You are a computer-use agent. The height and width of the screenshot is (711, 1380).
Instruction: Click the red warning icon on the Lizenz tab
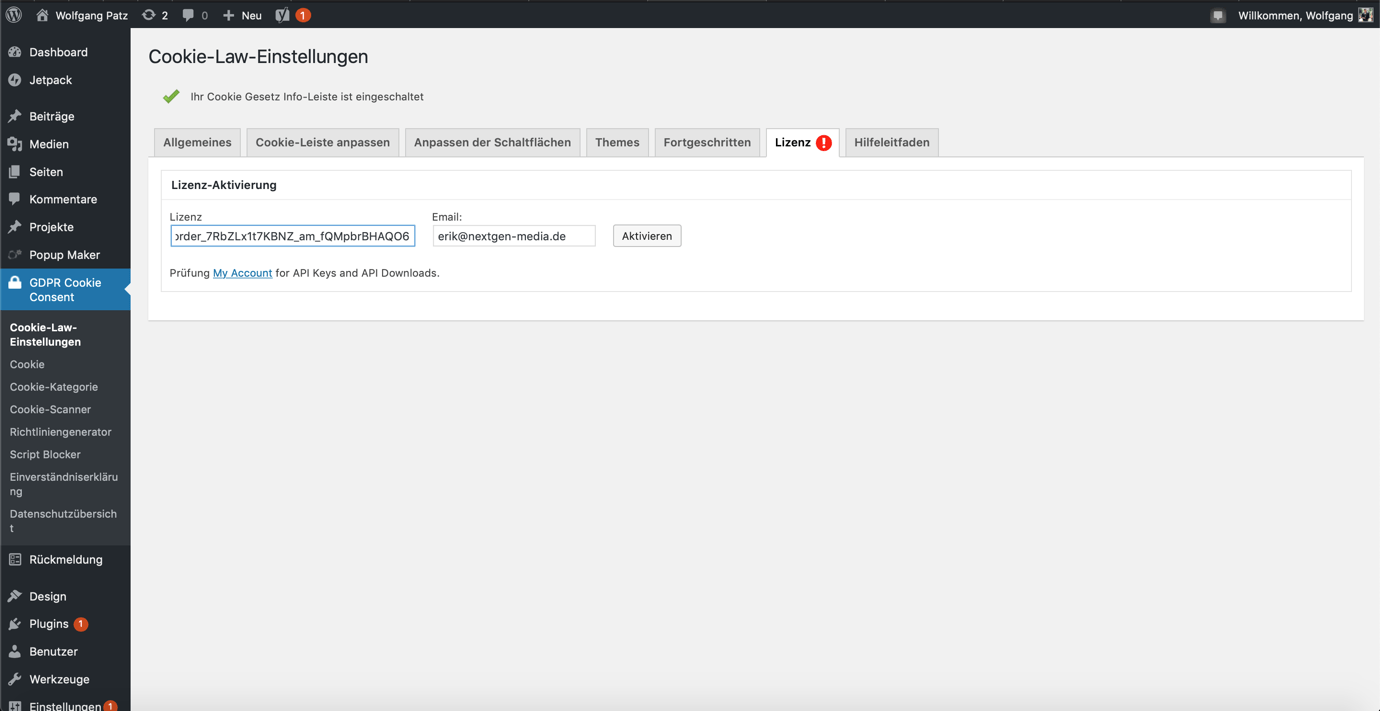coord(823,143)
